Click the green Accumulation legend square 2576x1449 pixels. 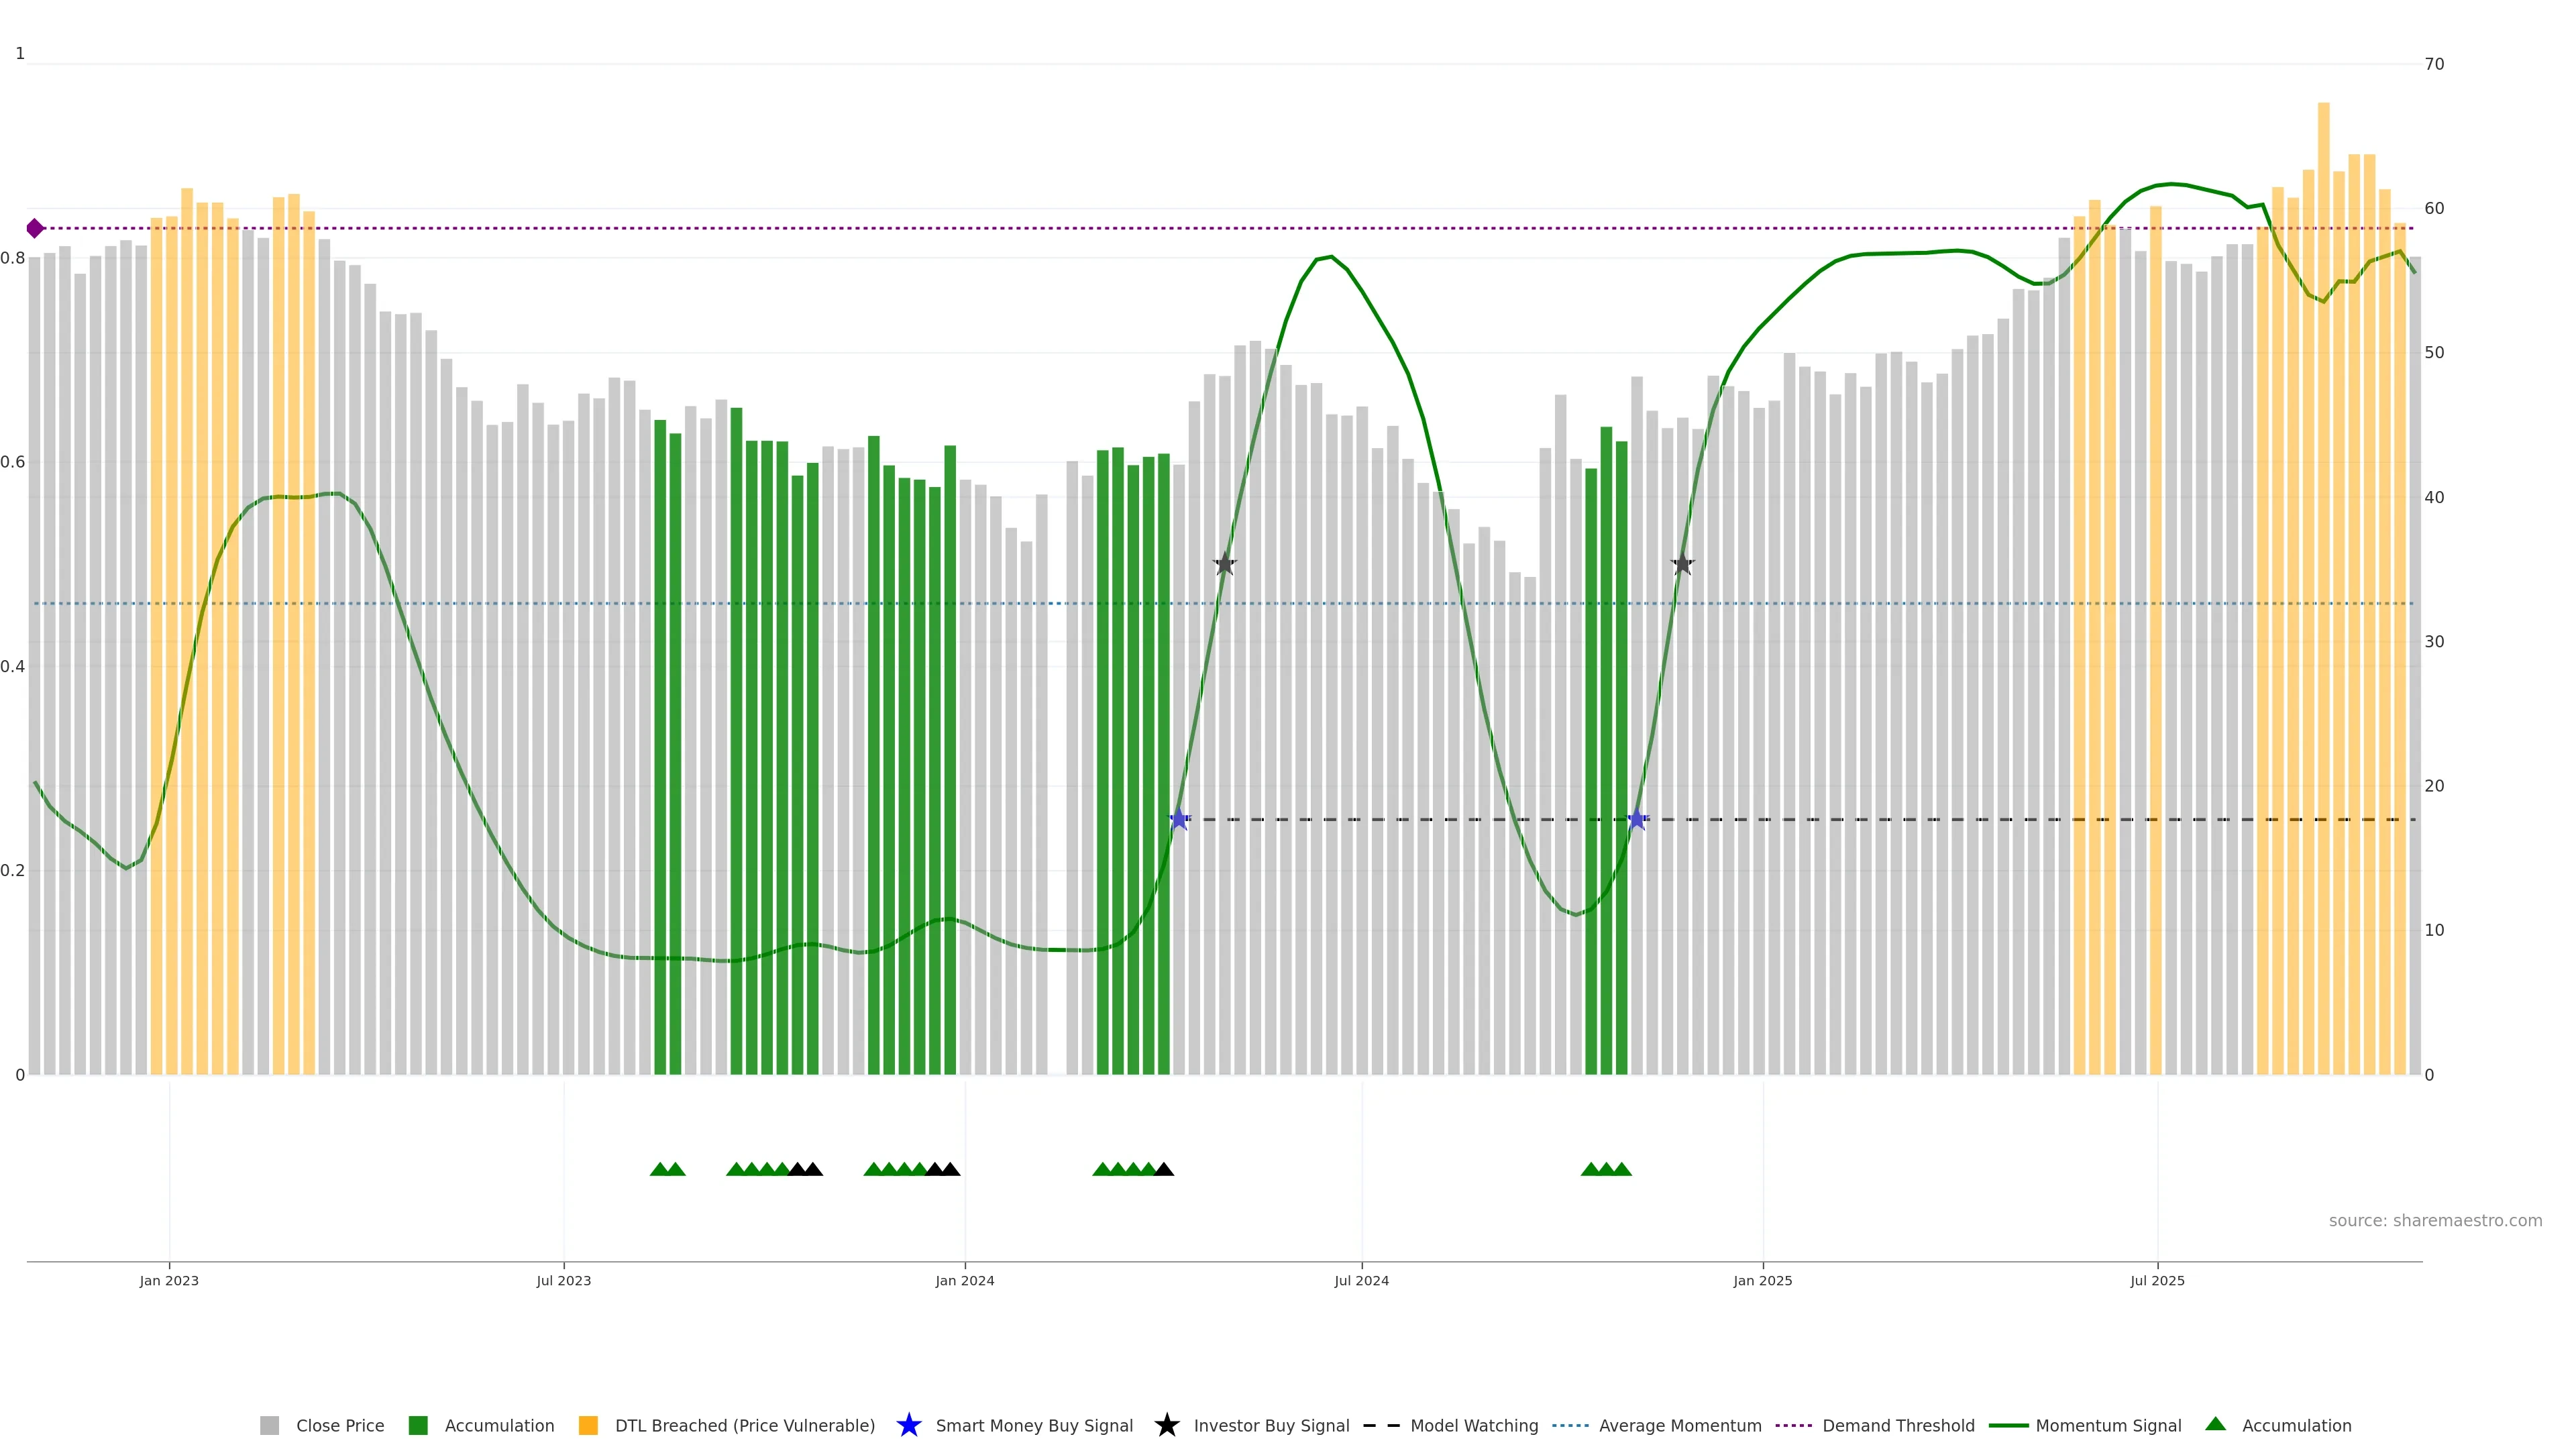(x=418, y=1426)
